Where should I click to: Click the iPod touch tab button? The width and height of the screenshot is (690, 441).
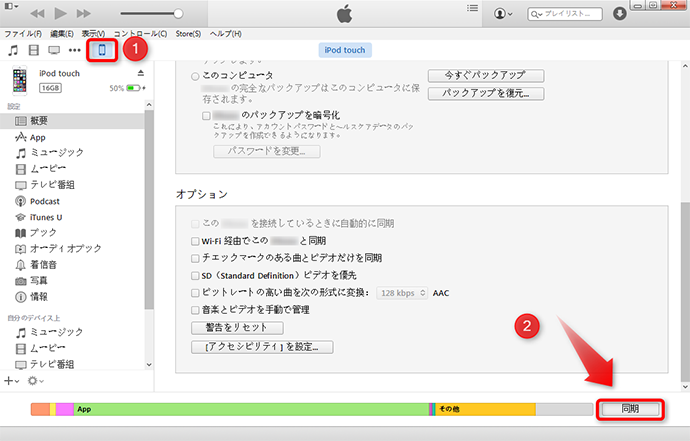pos(345,50)
